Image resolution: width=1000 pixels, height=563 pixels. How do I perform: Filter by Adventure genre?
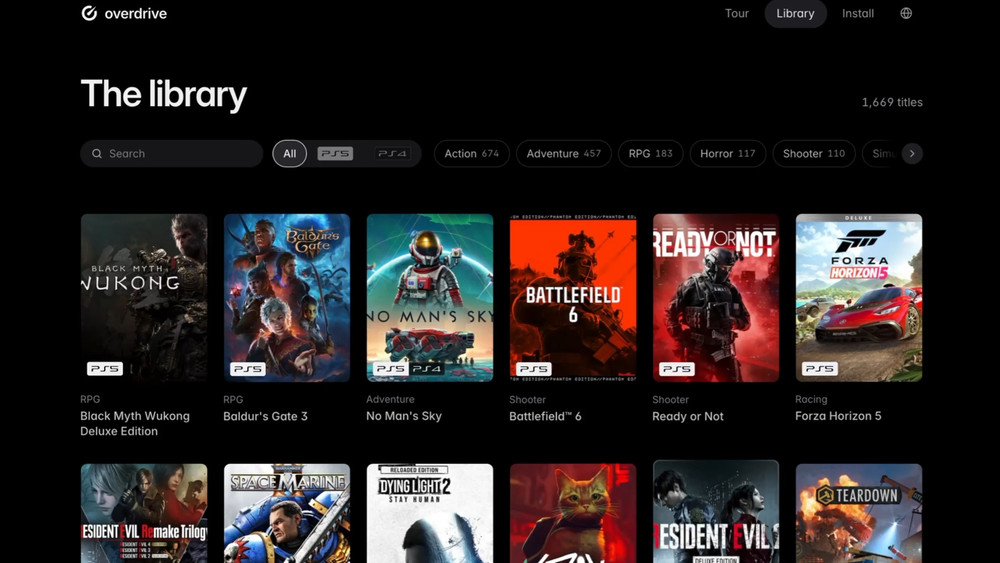(x=564, y=154)
